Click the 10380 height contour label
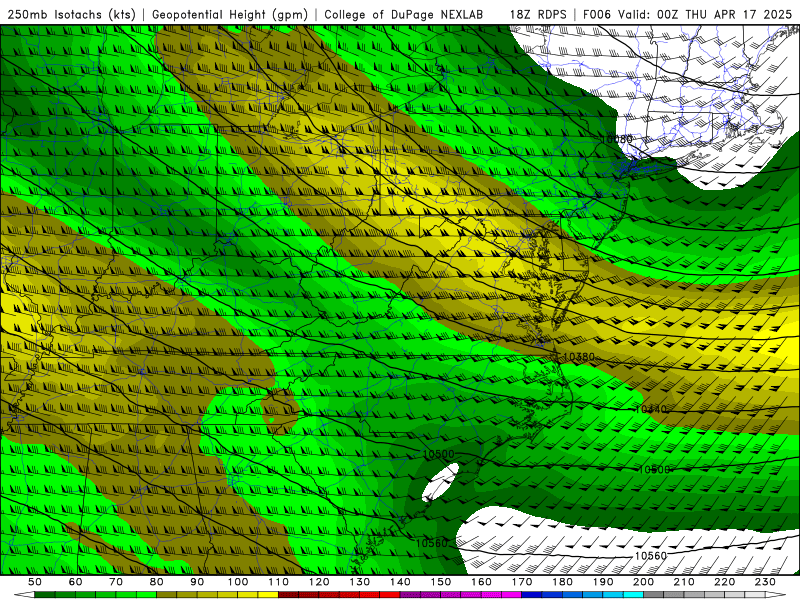This screenshot has width=800, height=600. pos(579,357)
